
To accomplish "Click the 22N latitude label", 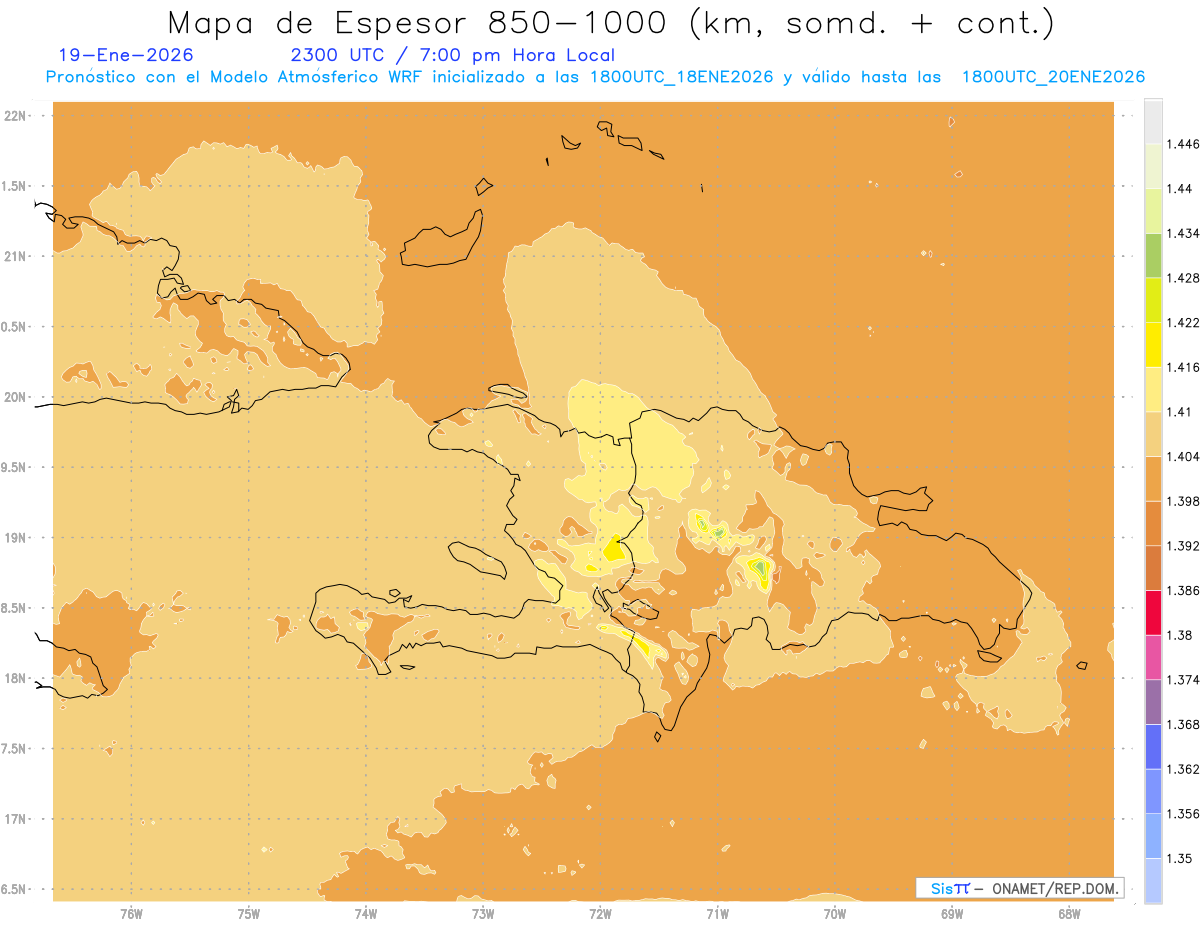I will point(15,116).
